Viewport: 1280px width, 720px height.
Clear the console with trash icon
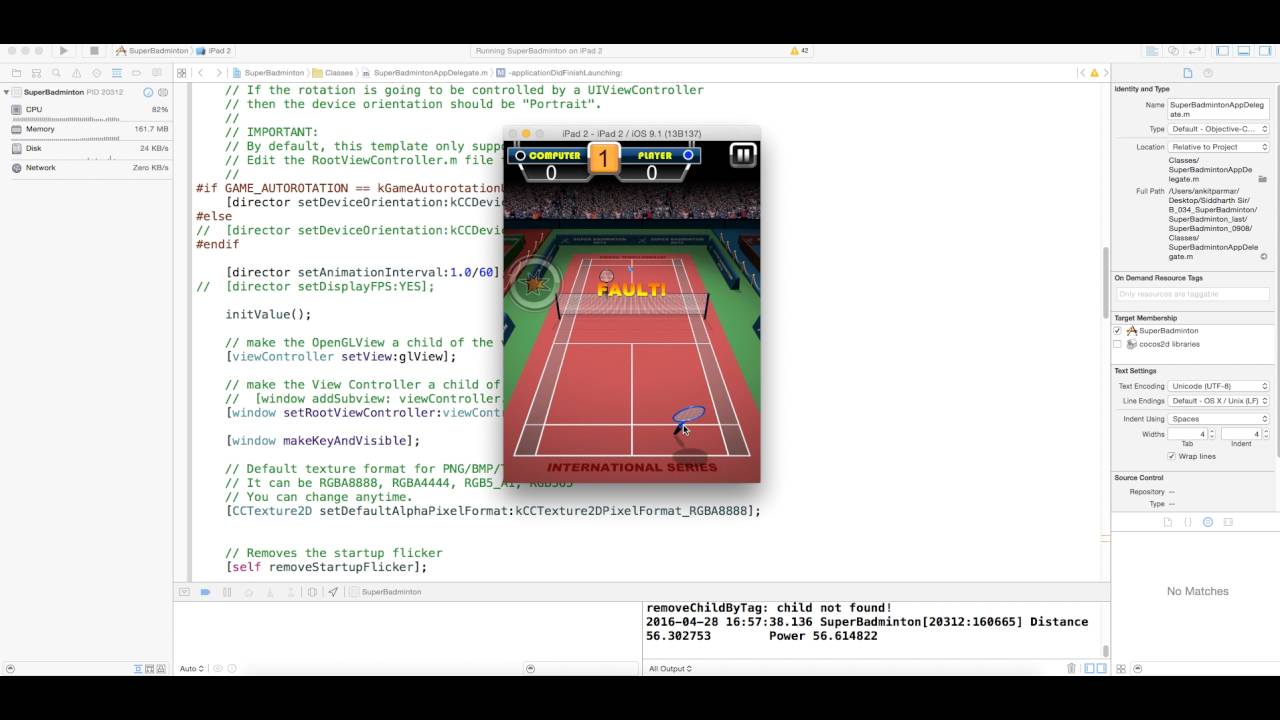pyautogui.click(x=1071, y=669)
